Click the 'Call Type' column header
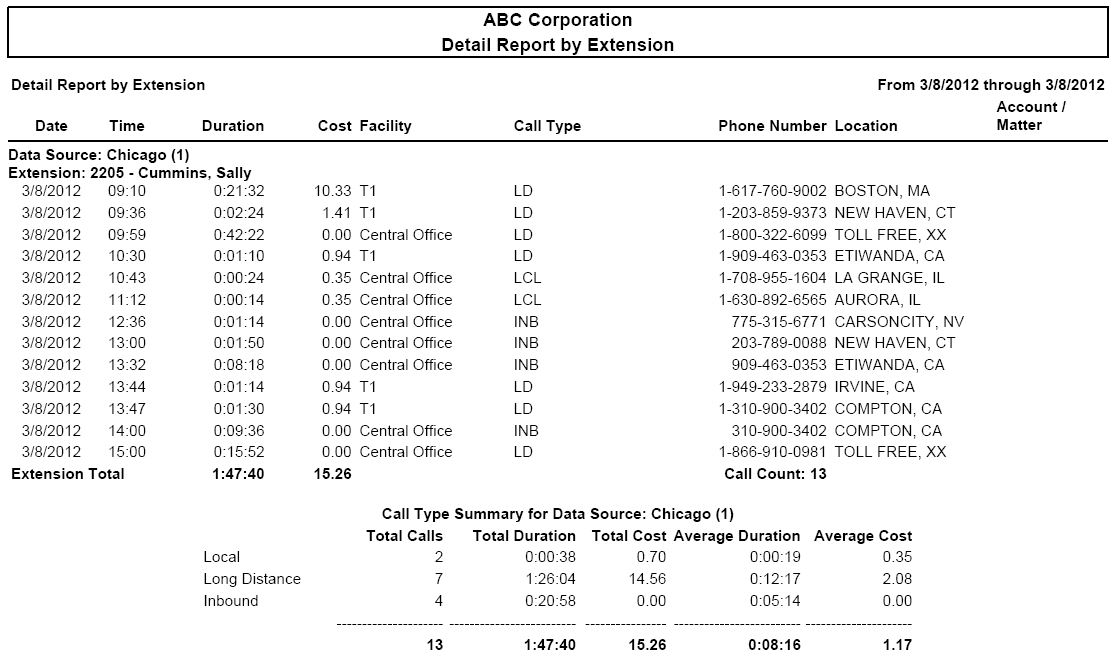1118x672 pixels. click(547, 126)
